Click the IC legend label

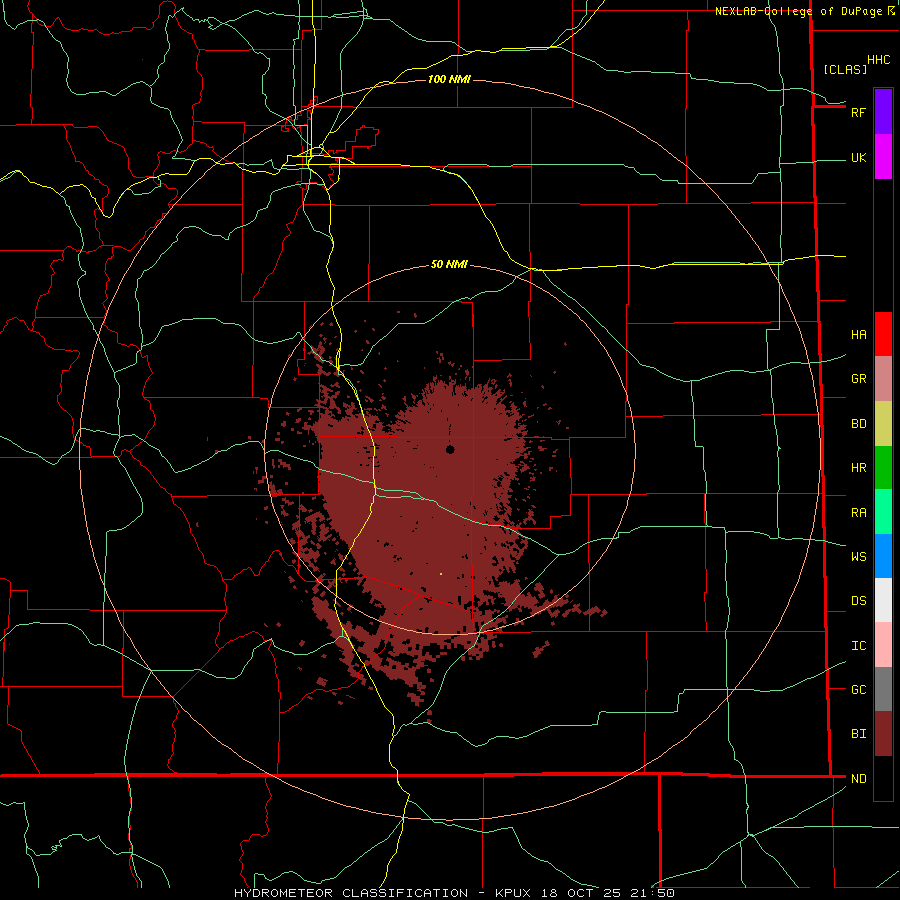[x=858, y=646]
